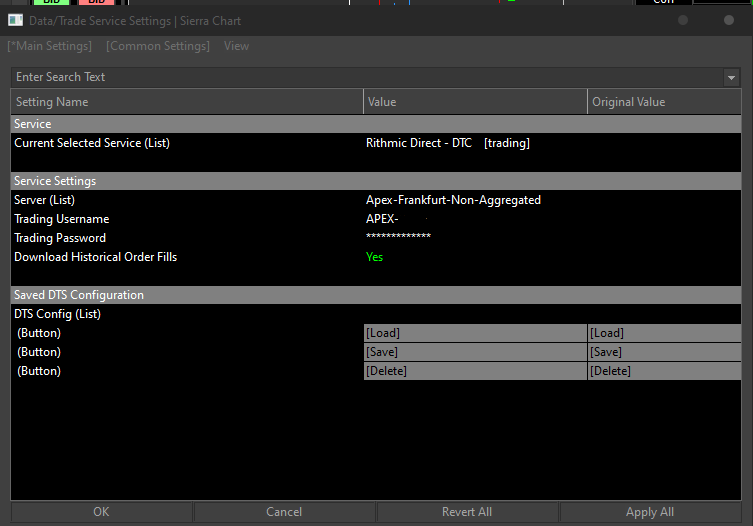Click [Save] in the Original Value column
The height and width of the screenshot is (526, 753).
[x=665, y=352]
